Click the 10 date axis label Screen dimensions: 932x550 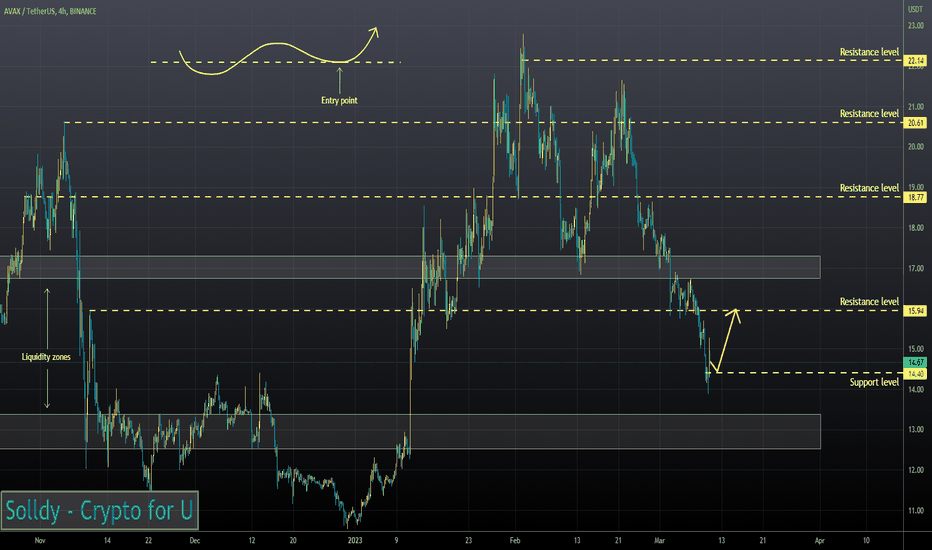pyautogui.click(x=866, y=540)
